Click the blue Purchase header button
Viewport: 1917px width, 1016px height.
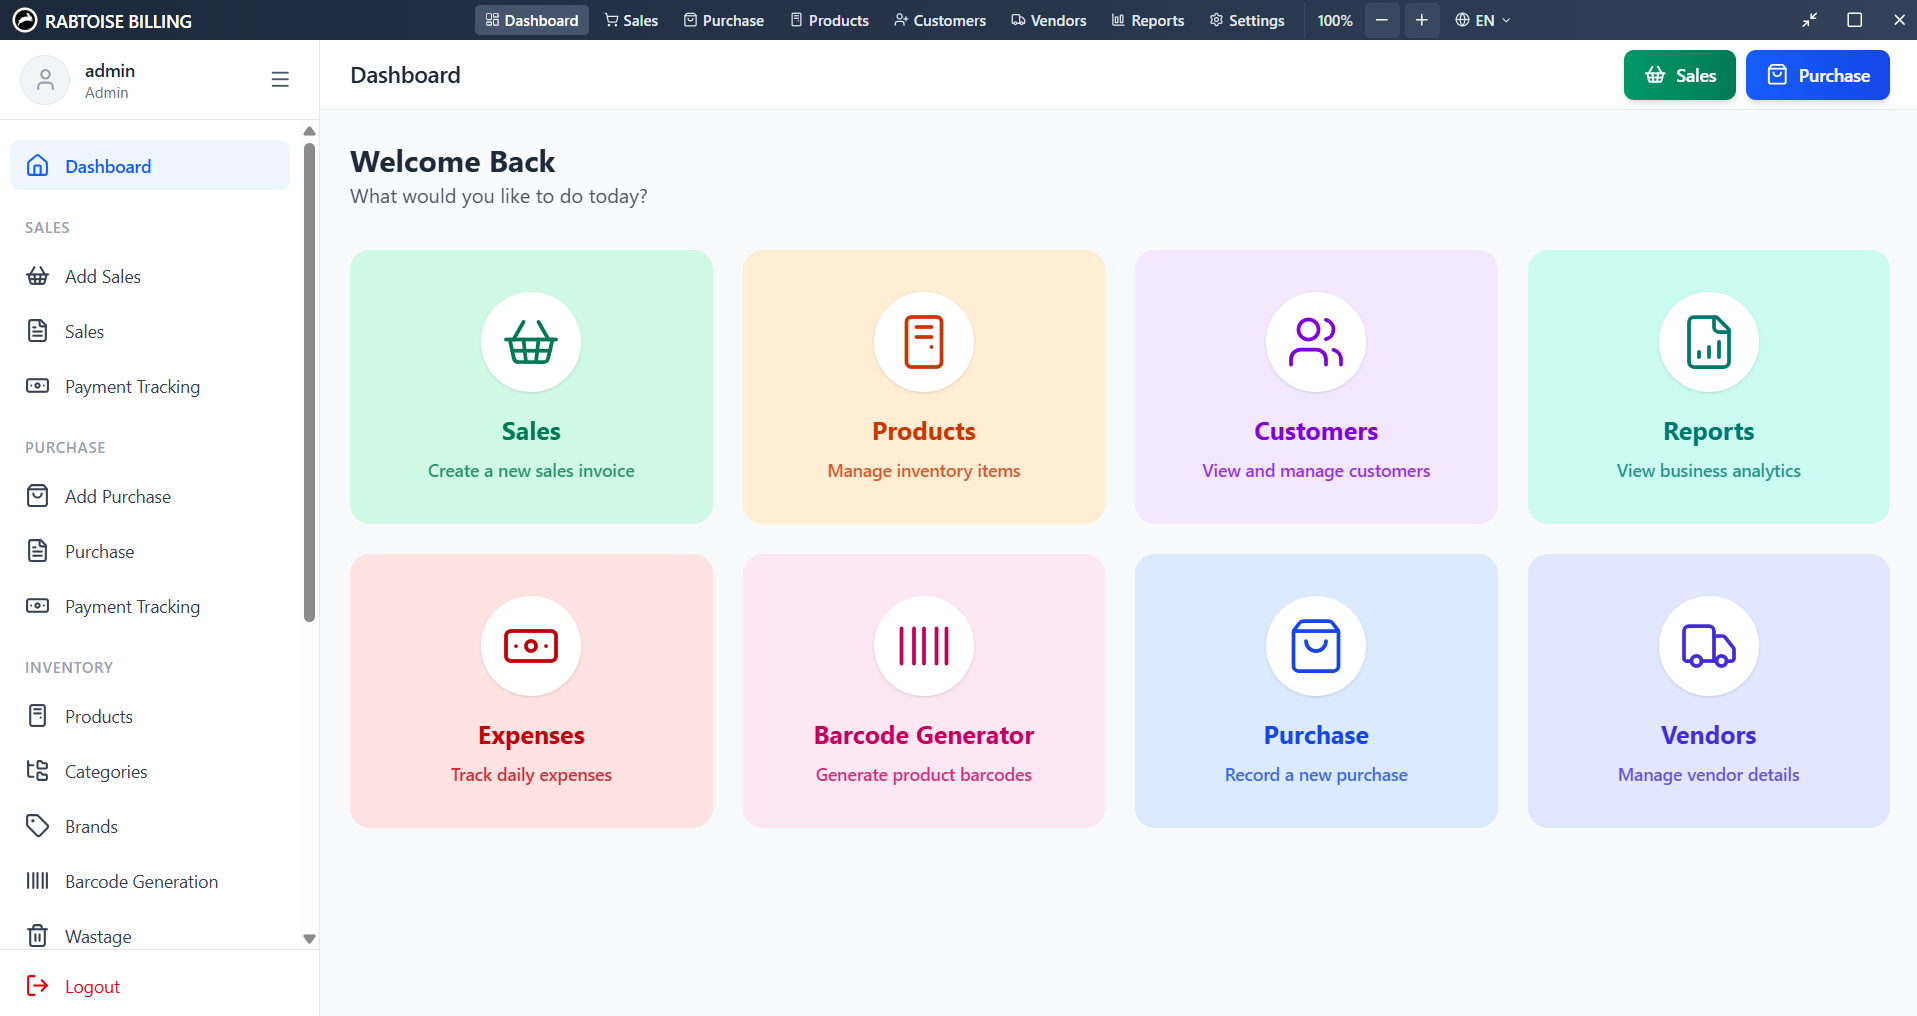1818,75
